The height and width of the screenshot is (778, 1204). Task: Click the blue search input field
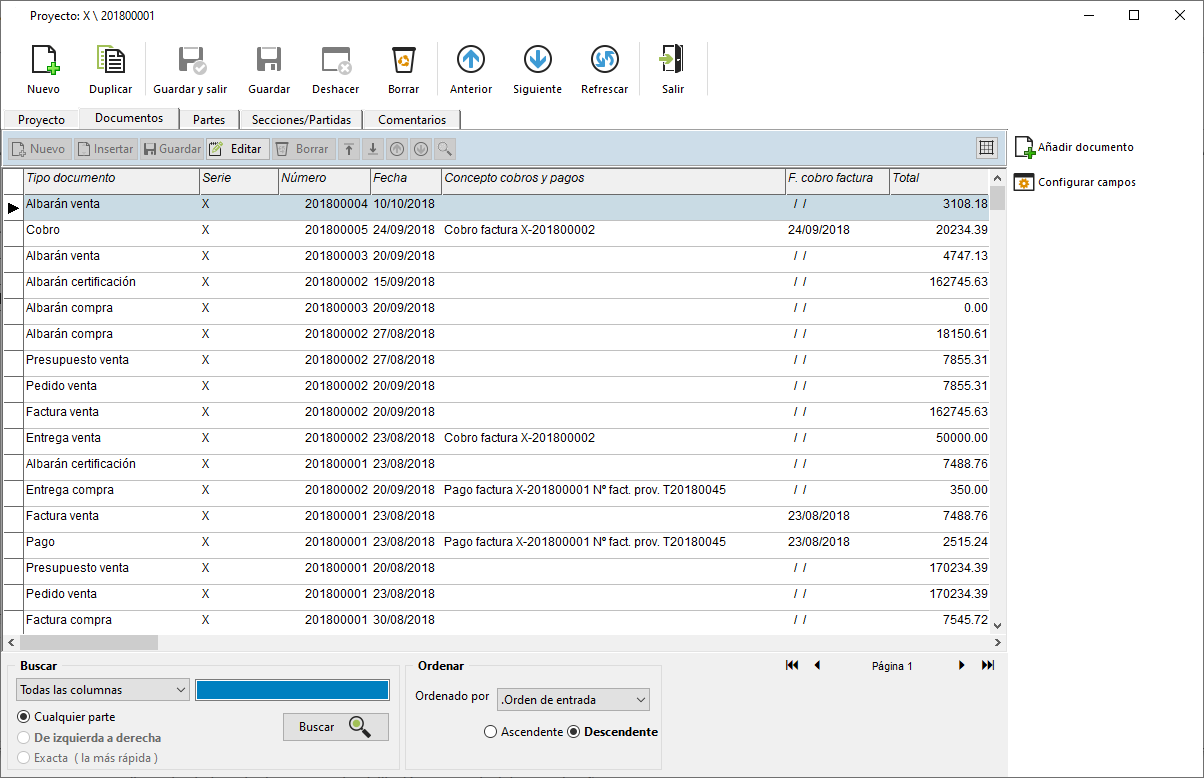292,690
